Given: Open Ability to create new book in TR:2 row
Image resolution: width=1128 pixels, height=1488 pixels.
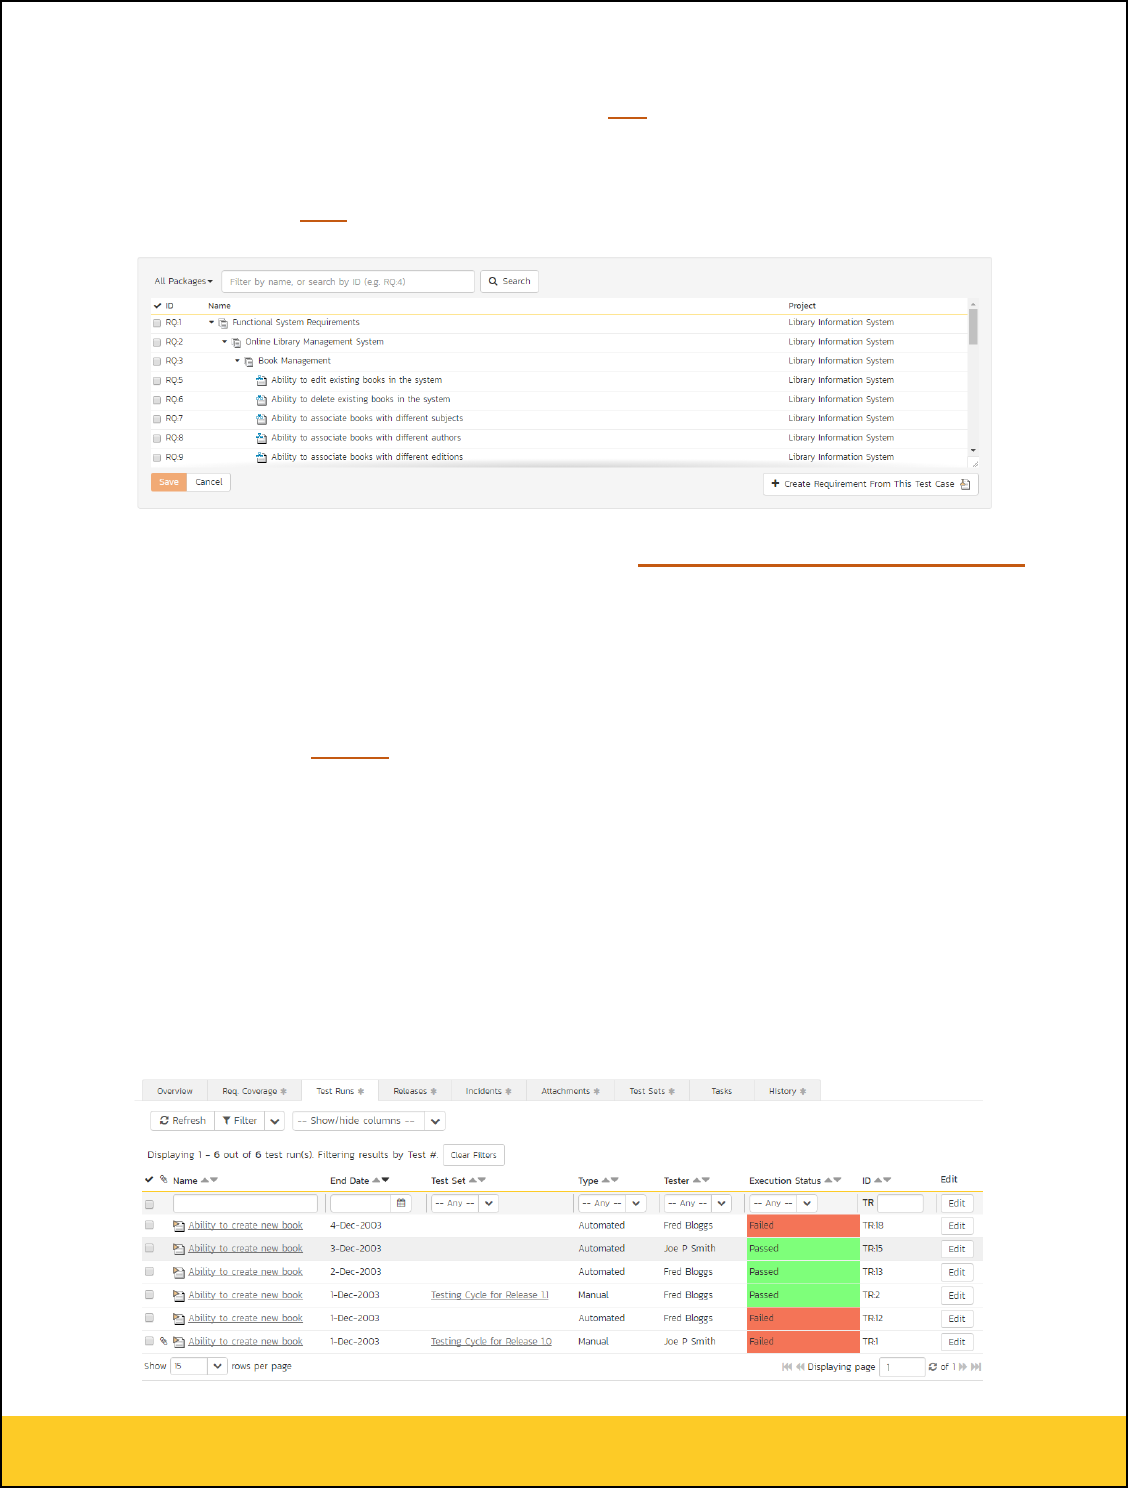Looking at the screenshot, I should (245, 1295).
